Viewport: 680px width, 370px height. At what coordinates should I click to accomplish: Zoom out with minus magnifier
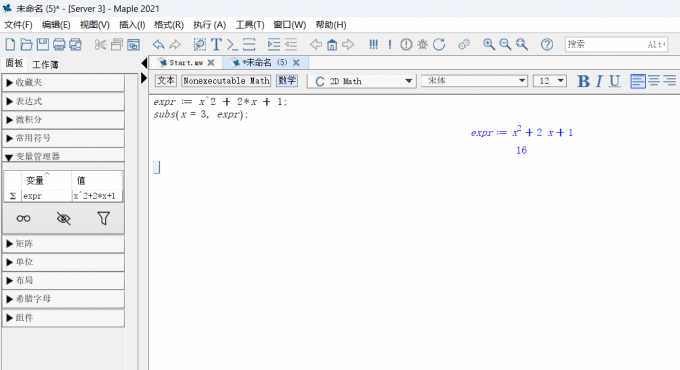[505, 44]
